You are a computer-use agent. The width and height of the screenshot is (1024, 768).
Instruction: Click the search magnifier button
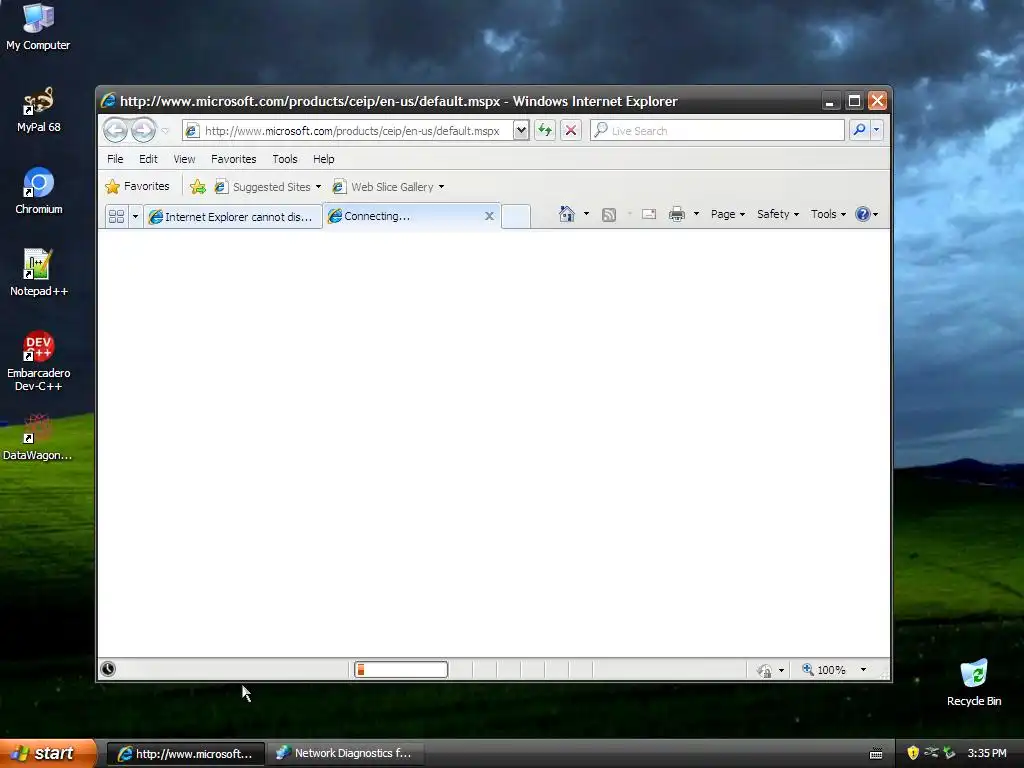[x=859, y=130]
